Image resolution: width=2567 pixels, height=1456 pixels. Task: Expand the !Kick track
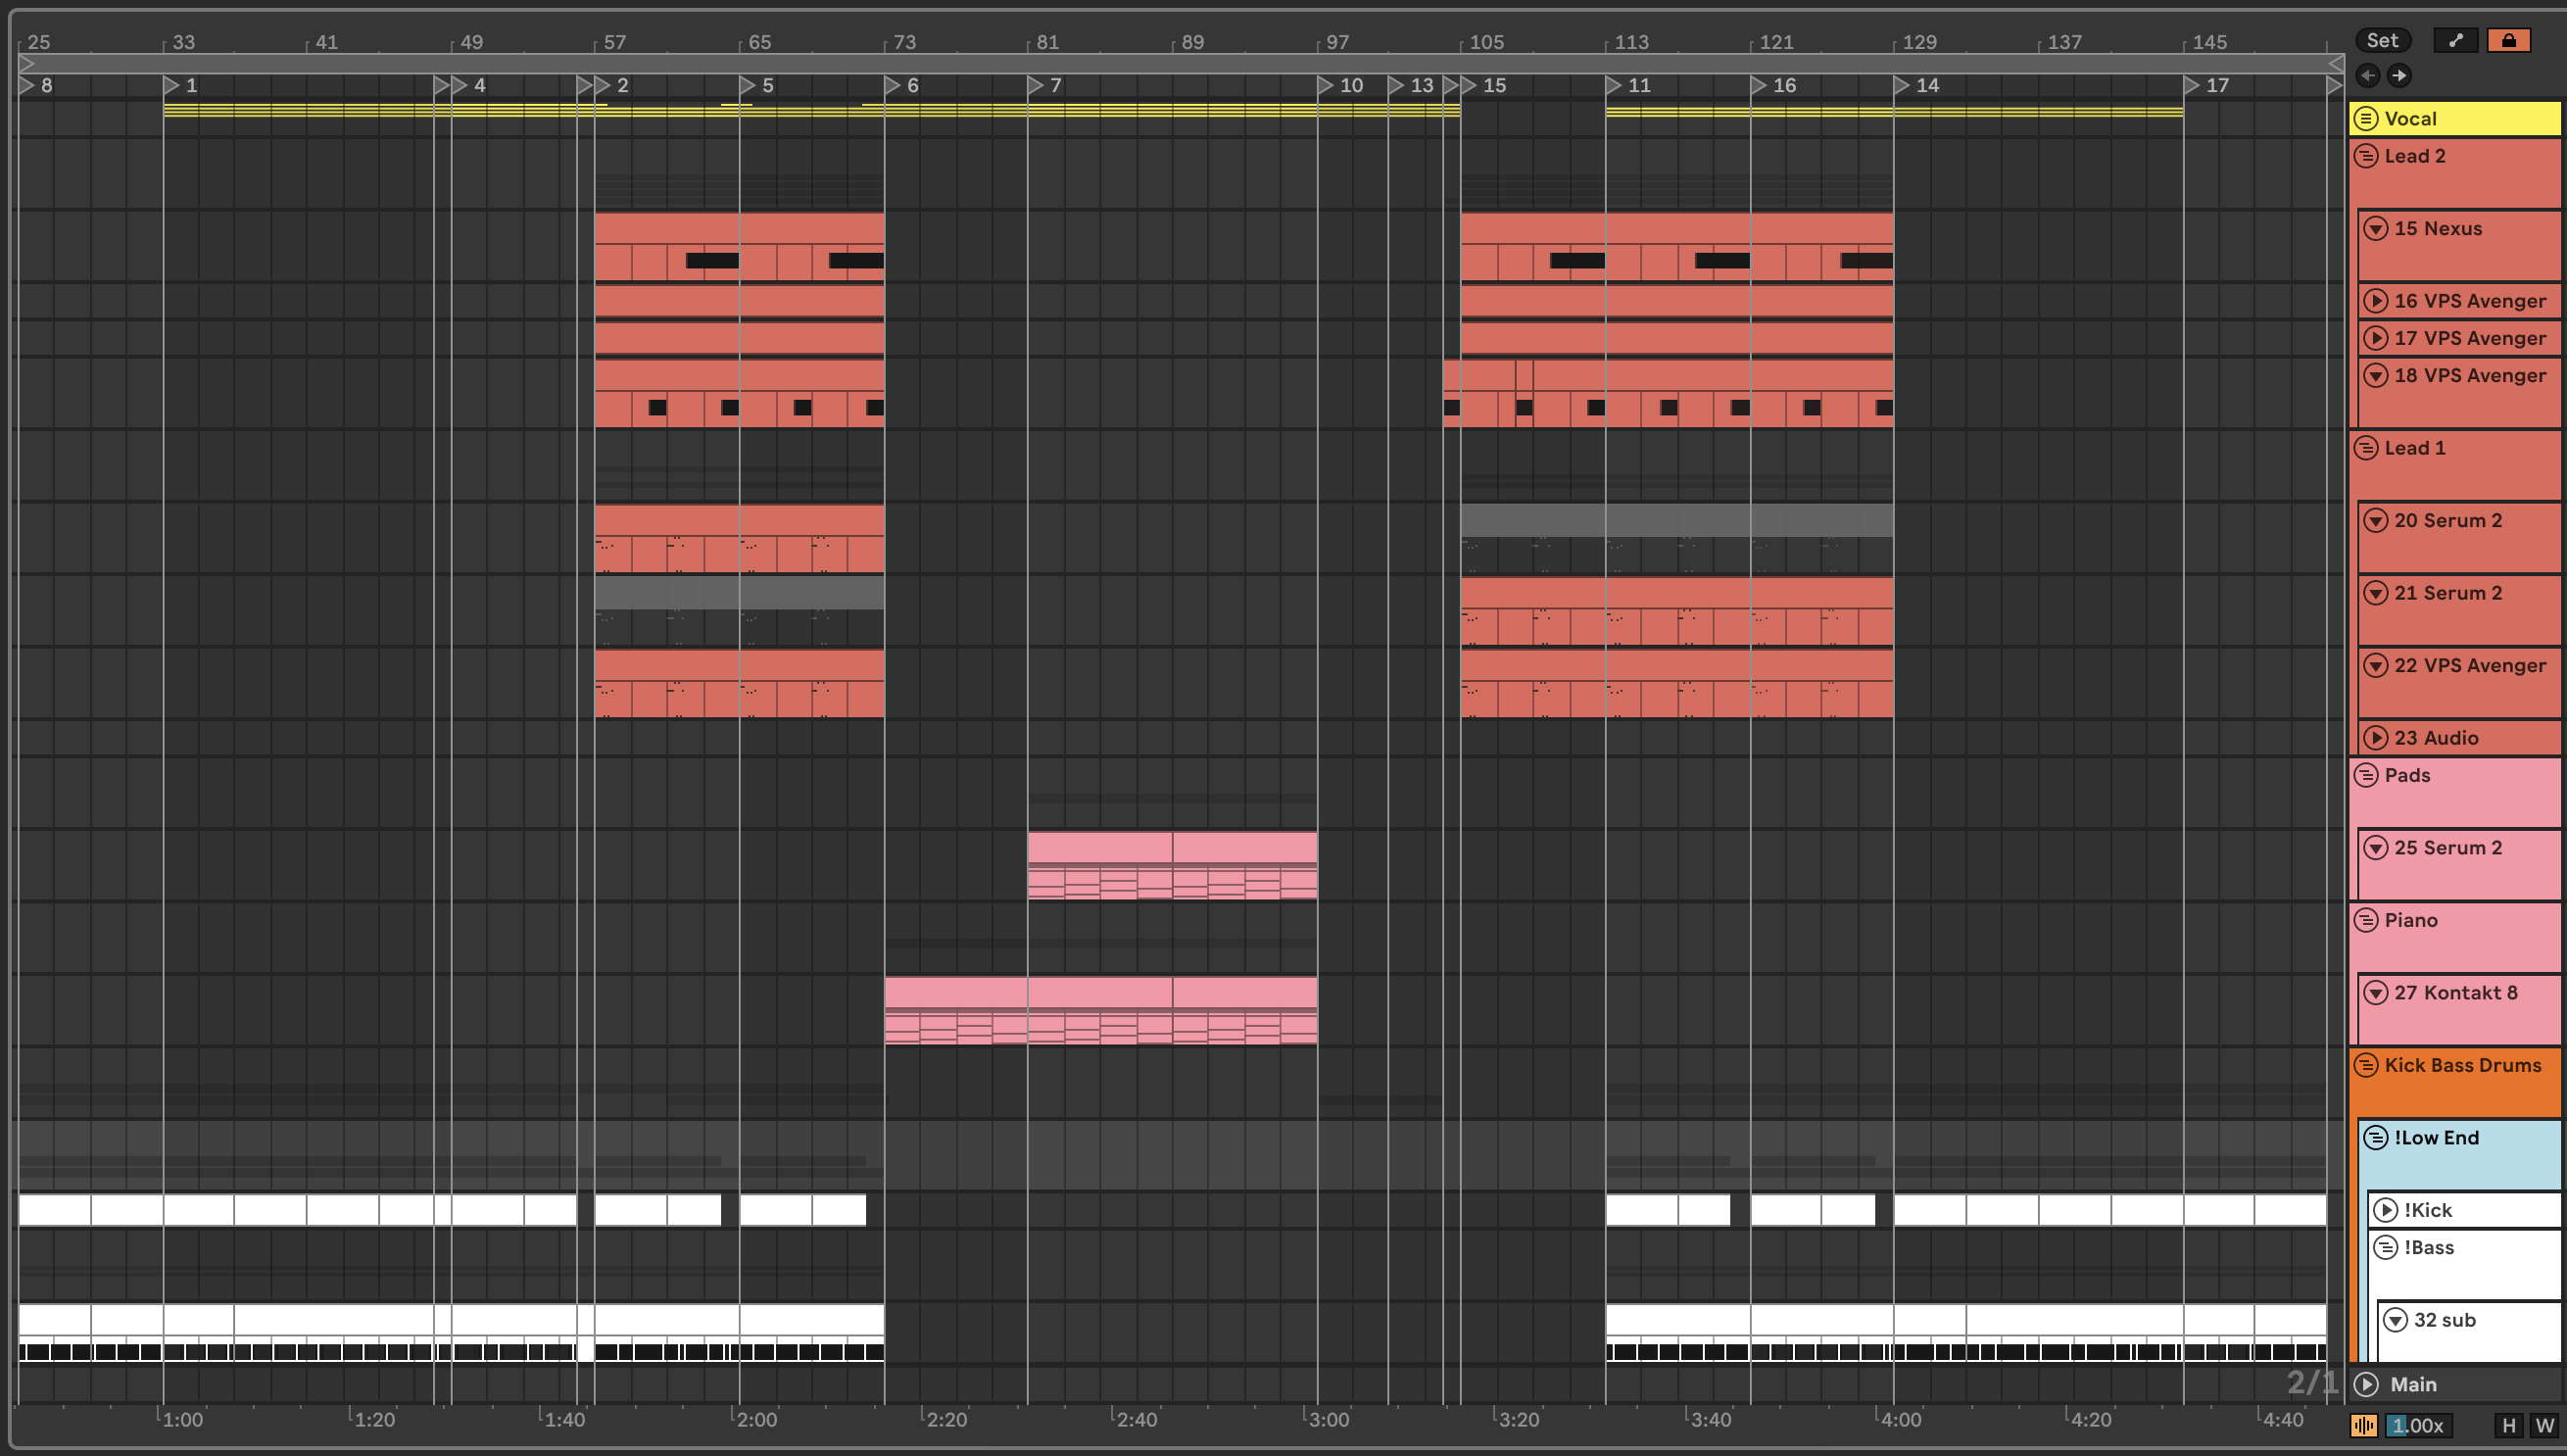[2386, 1210]
